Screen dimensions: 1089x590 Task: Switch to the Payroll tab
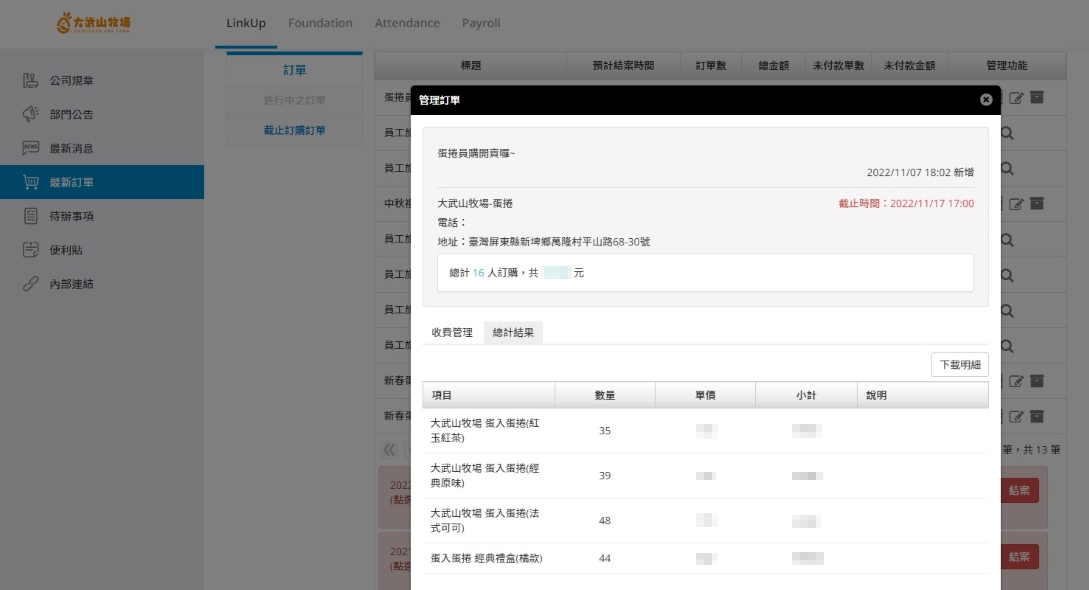point(481,23)
